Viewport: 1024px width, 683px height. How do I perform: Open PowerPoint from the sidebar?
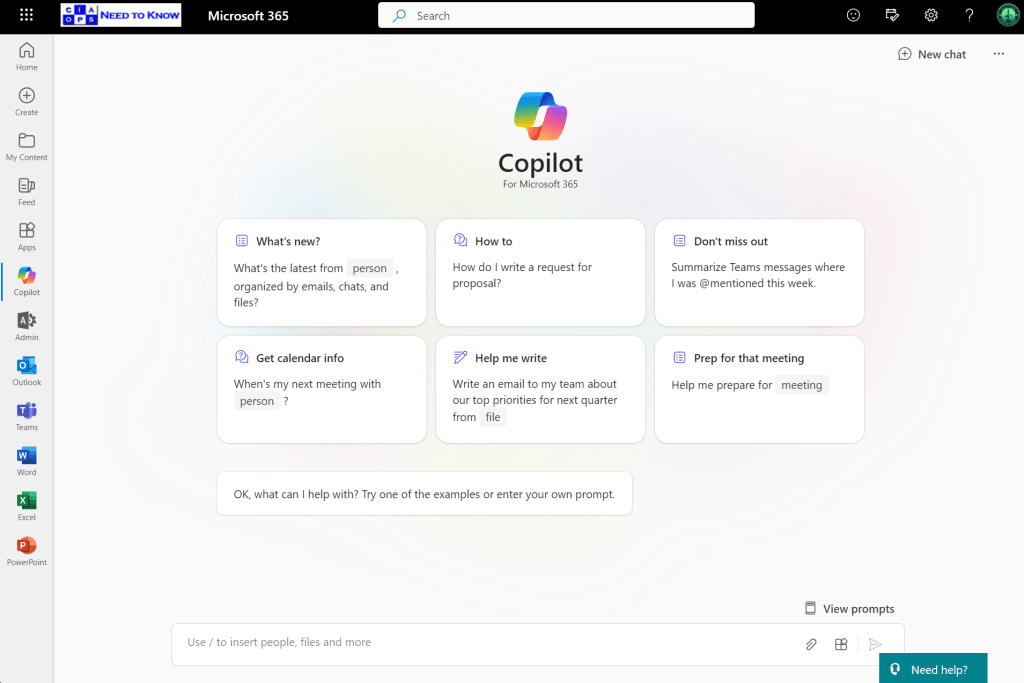point(27,551)
